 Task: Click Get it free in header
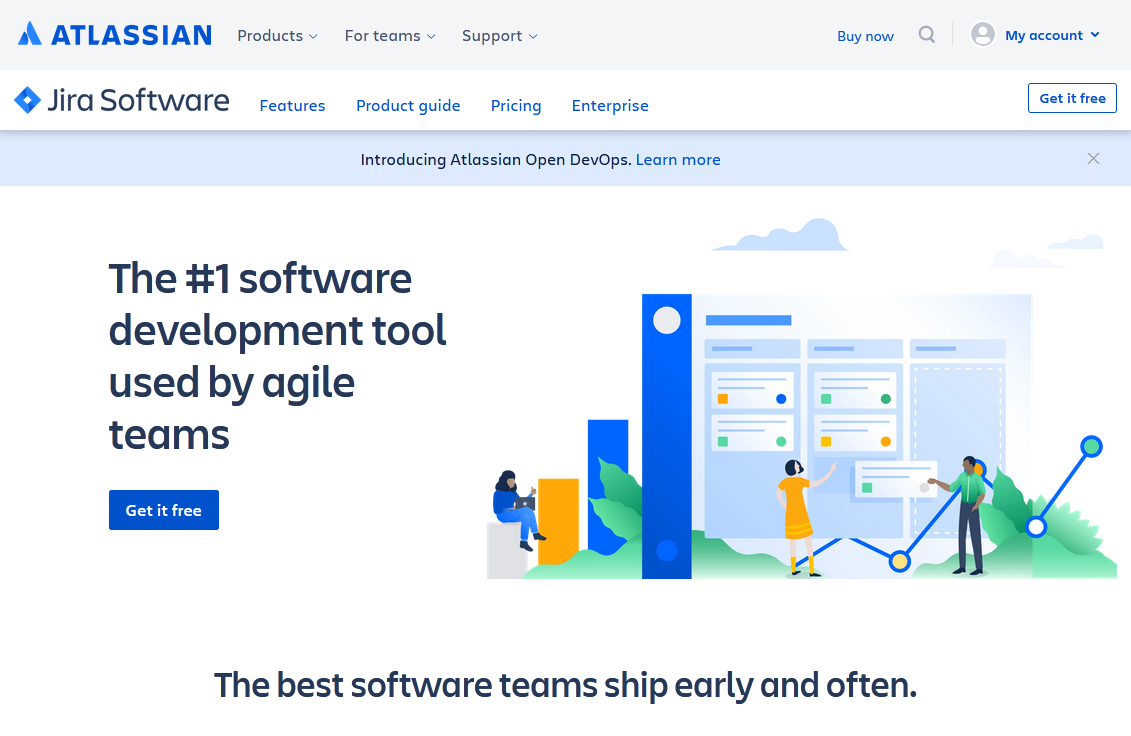(x=1073, y=98)
